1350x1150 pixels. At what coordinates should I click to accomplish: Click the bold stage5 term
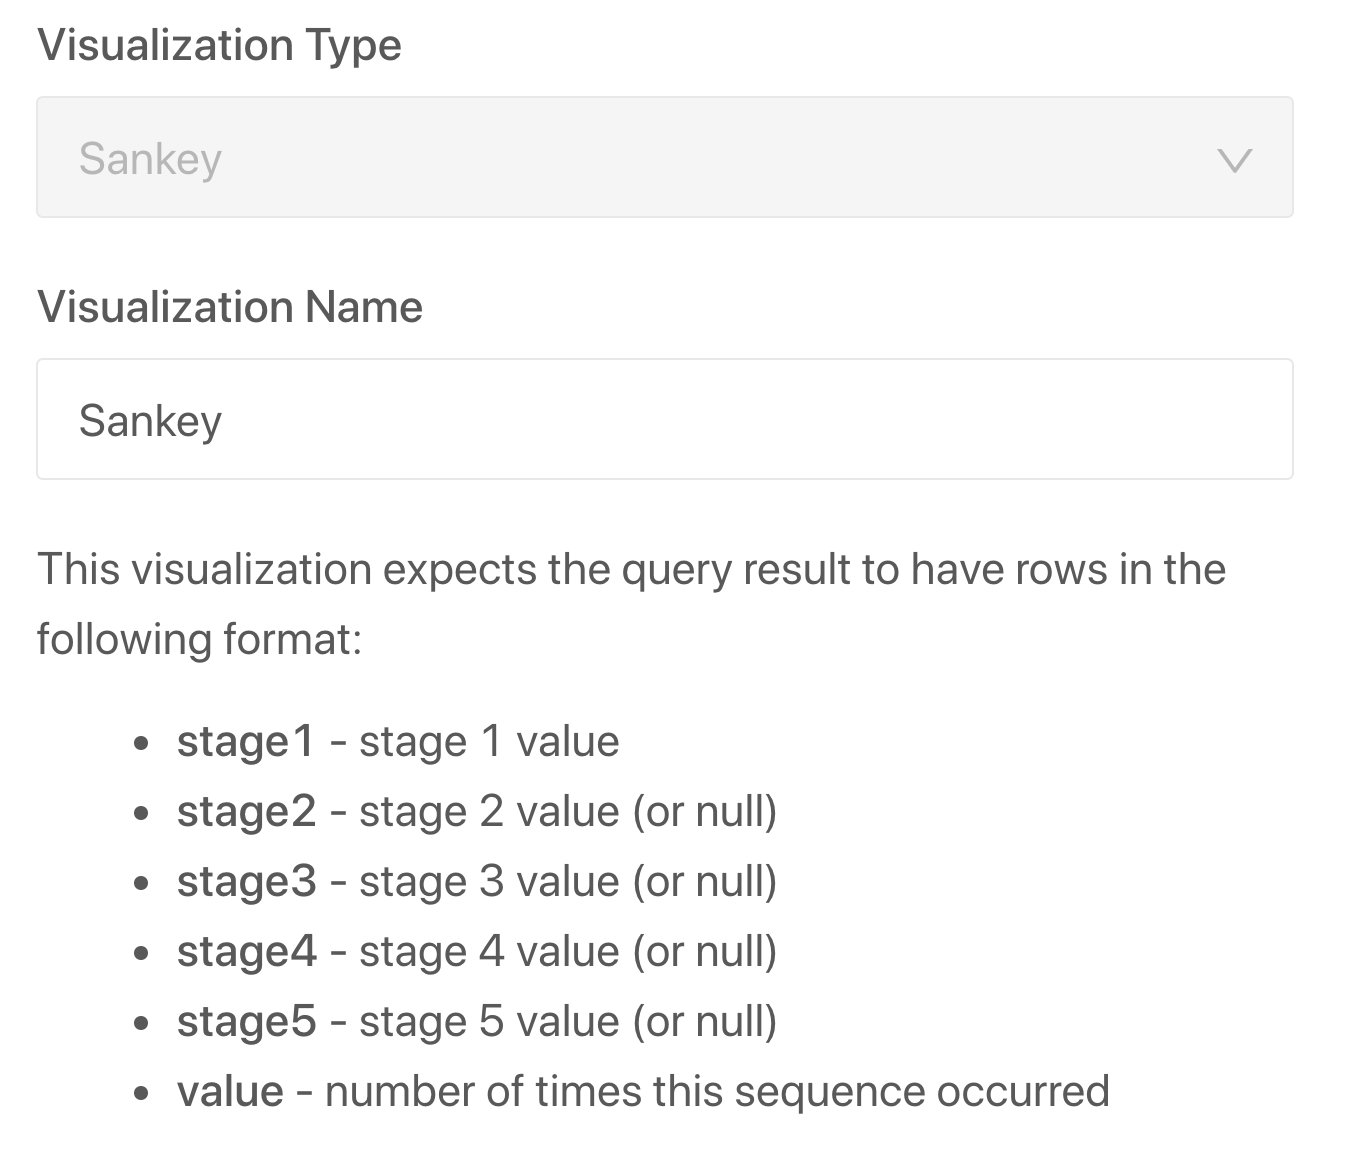pos(246,1022)
